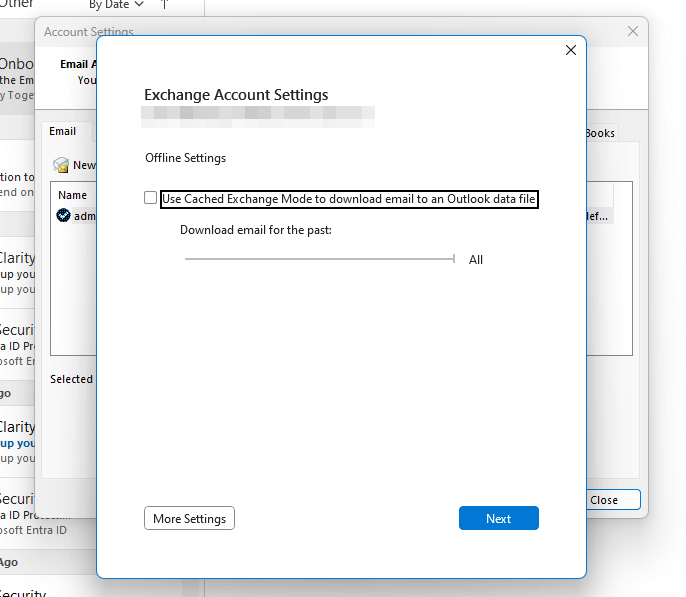
Task: Click Close button in Account Settings window
Action: pos(613,500)
